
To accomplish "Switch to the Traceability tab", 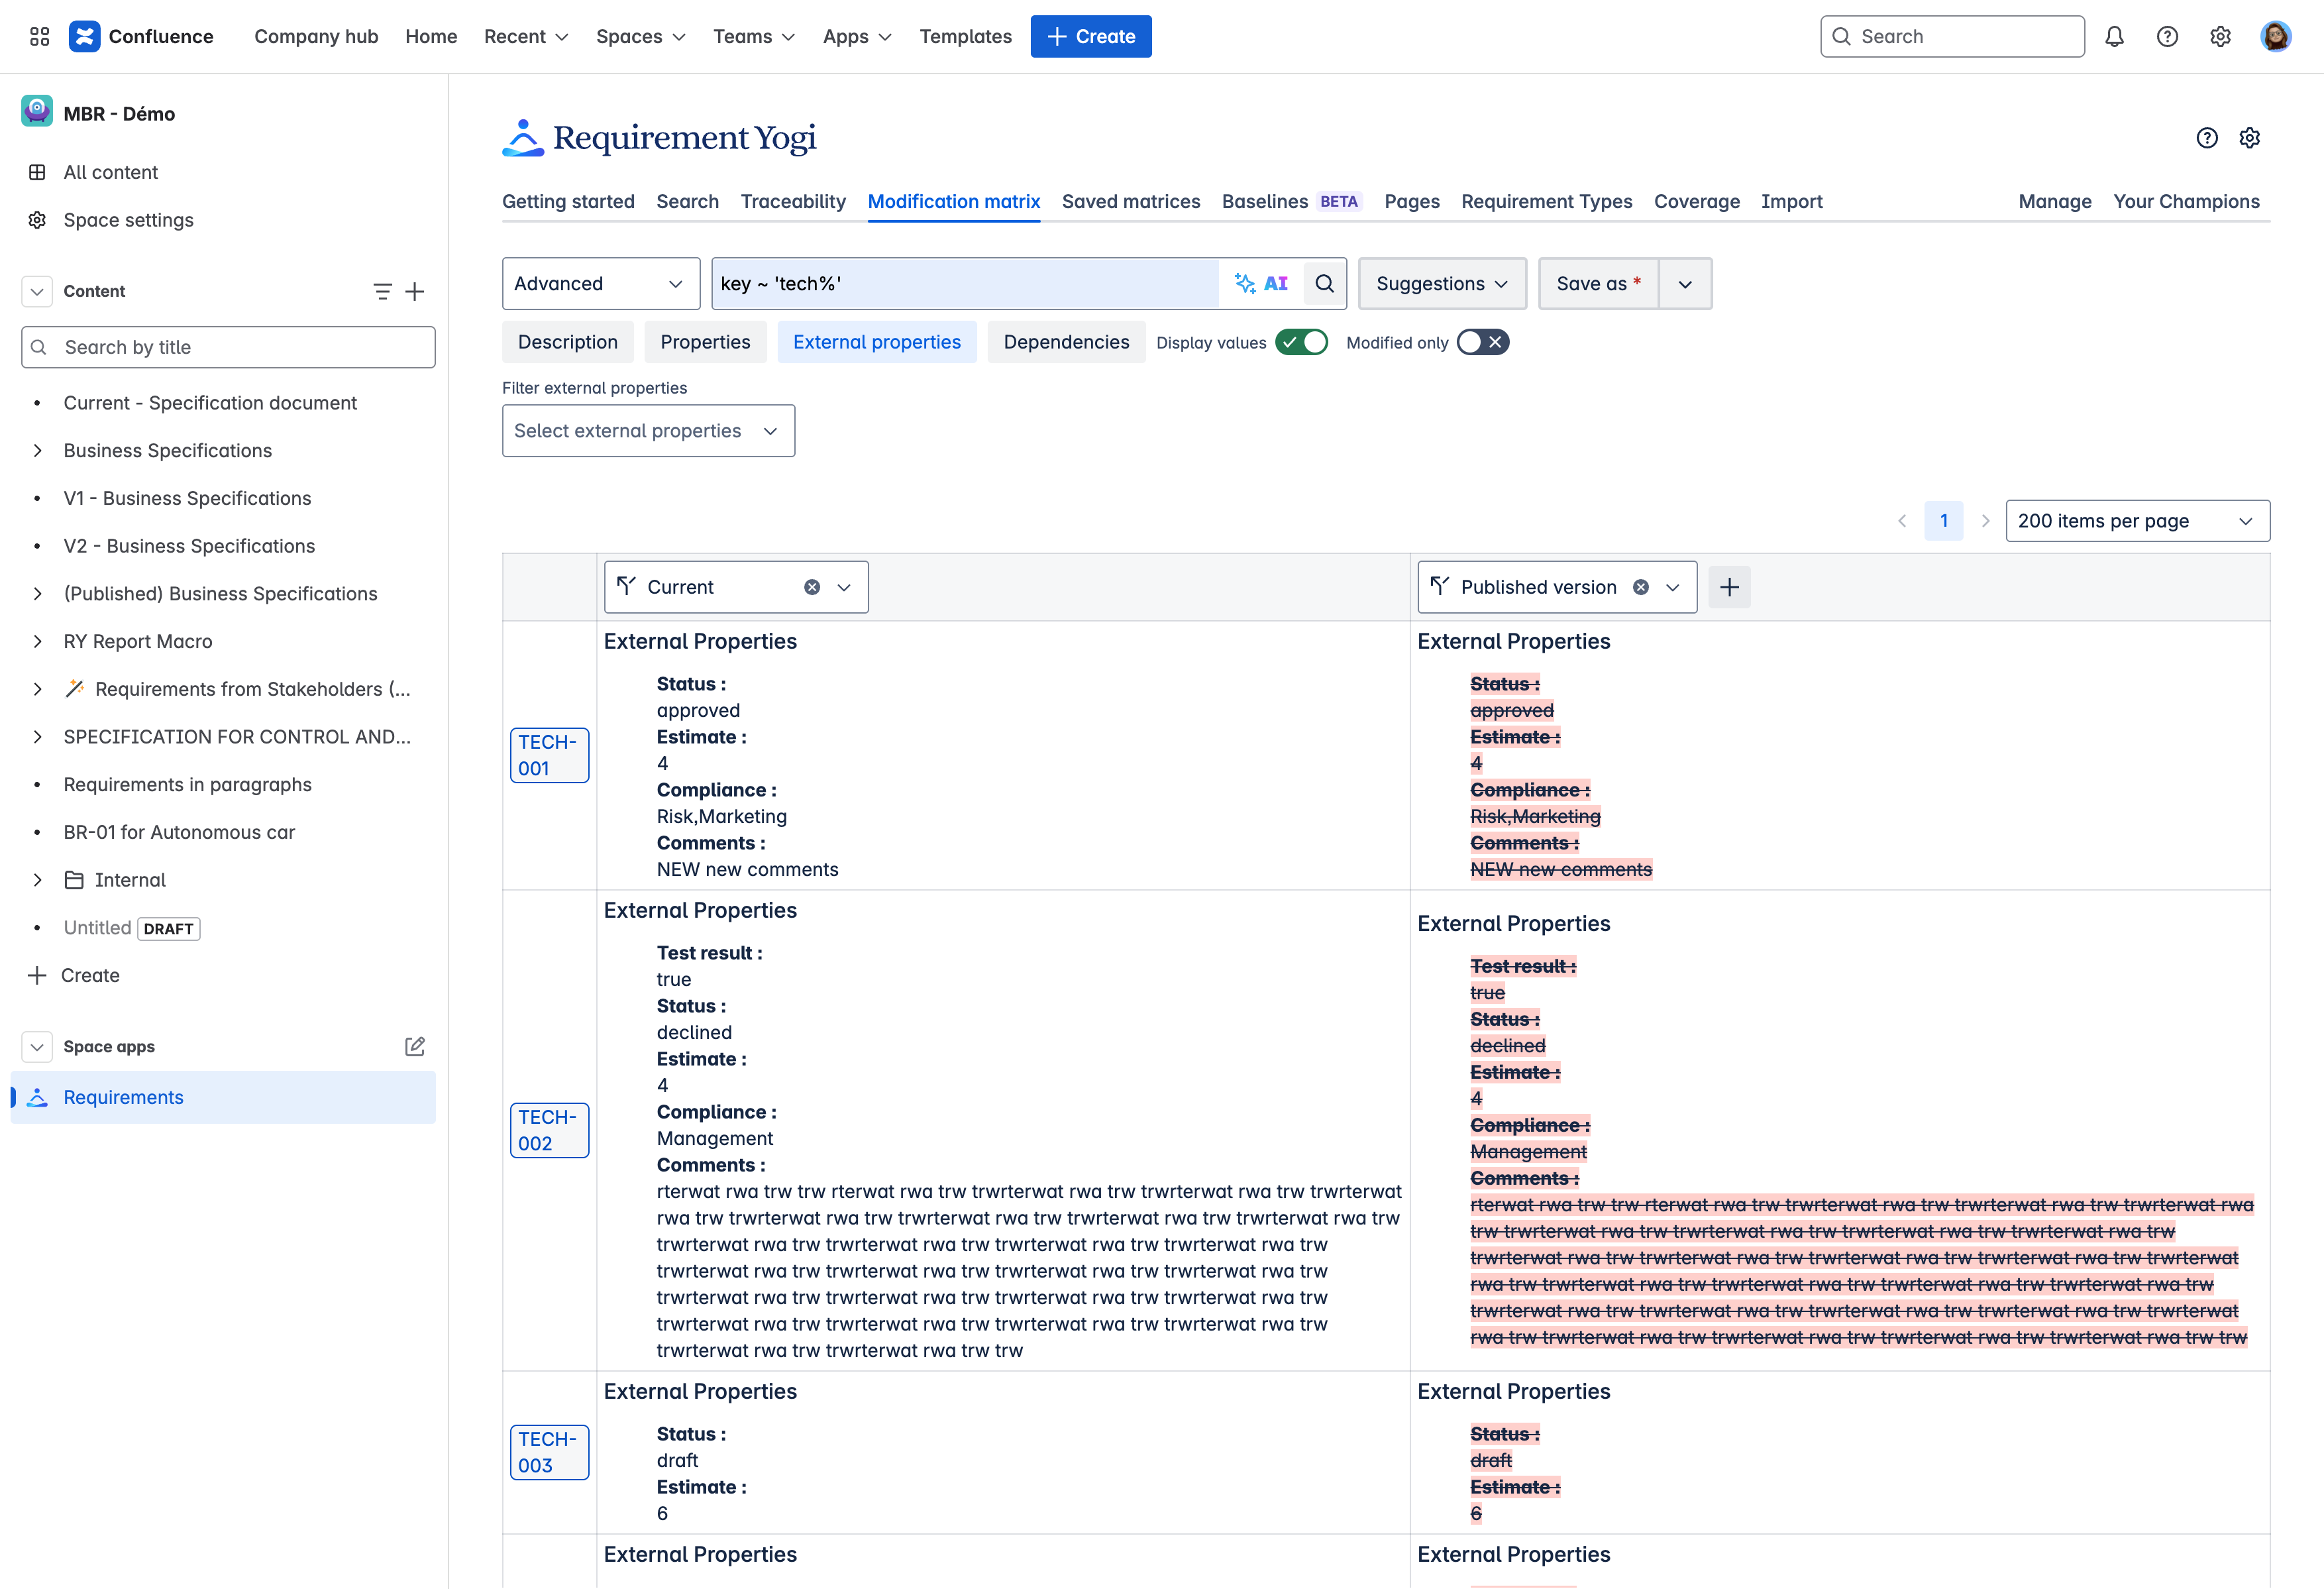I will click(793, 202).
